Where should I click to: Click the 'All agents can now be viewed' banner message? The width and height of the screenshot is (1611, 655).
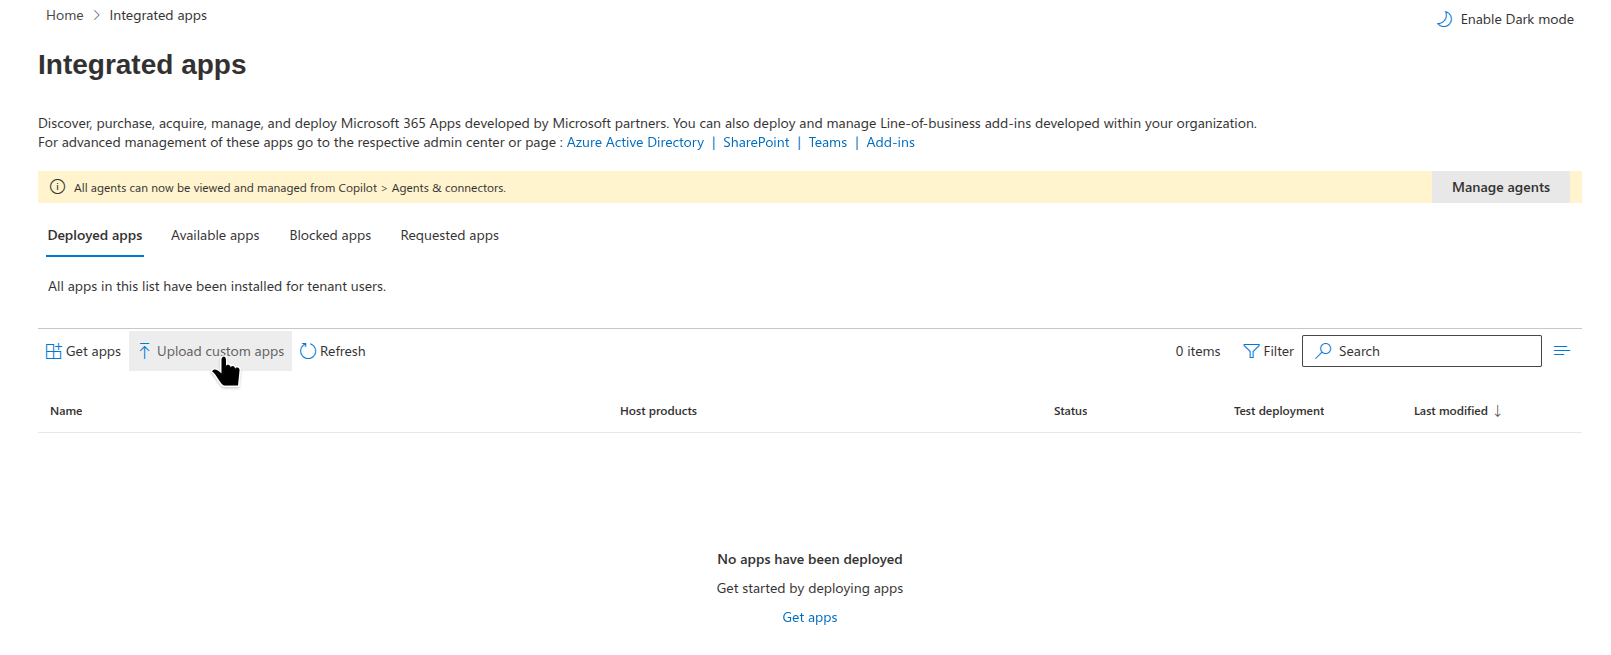pos(290,188)
